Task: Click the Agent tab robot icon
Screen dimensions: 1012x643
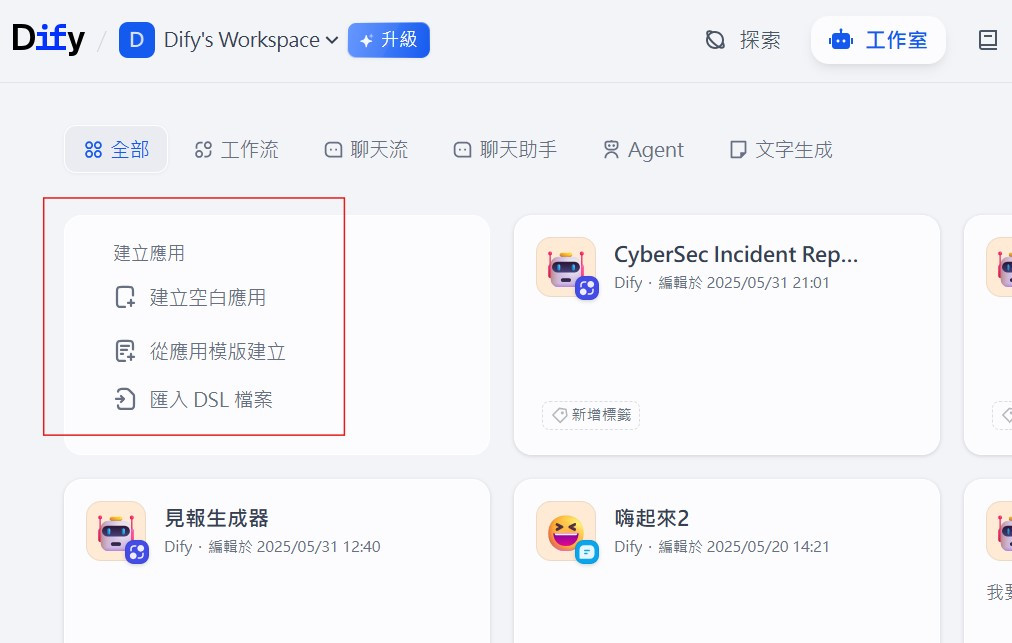Action: [611, 150]
